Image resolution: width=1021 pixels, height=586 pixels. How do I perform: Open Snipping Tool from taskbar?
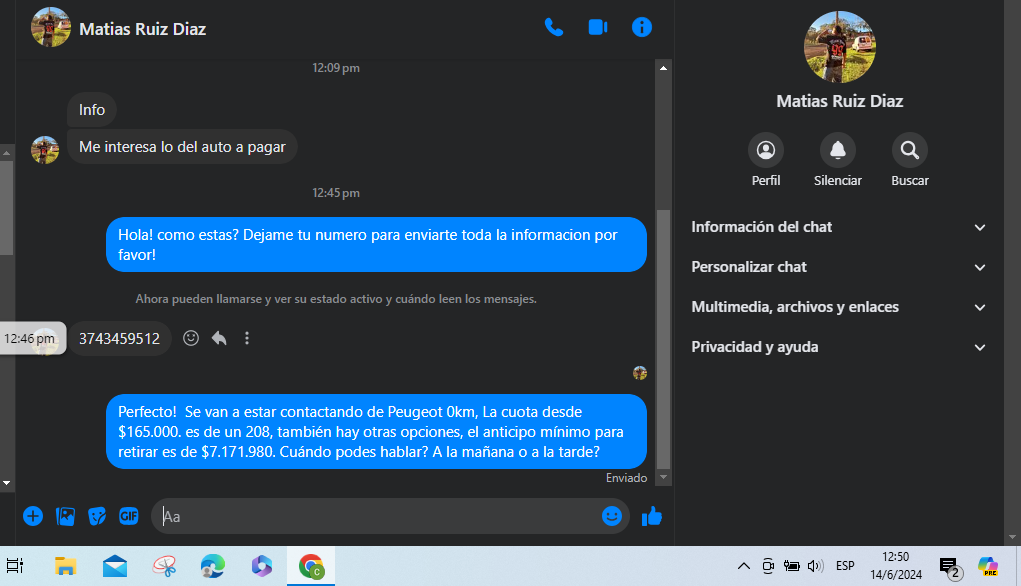click(x=164, y=566)
